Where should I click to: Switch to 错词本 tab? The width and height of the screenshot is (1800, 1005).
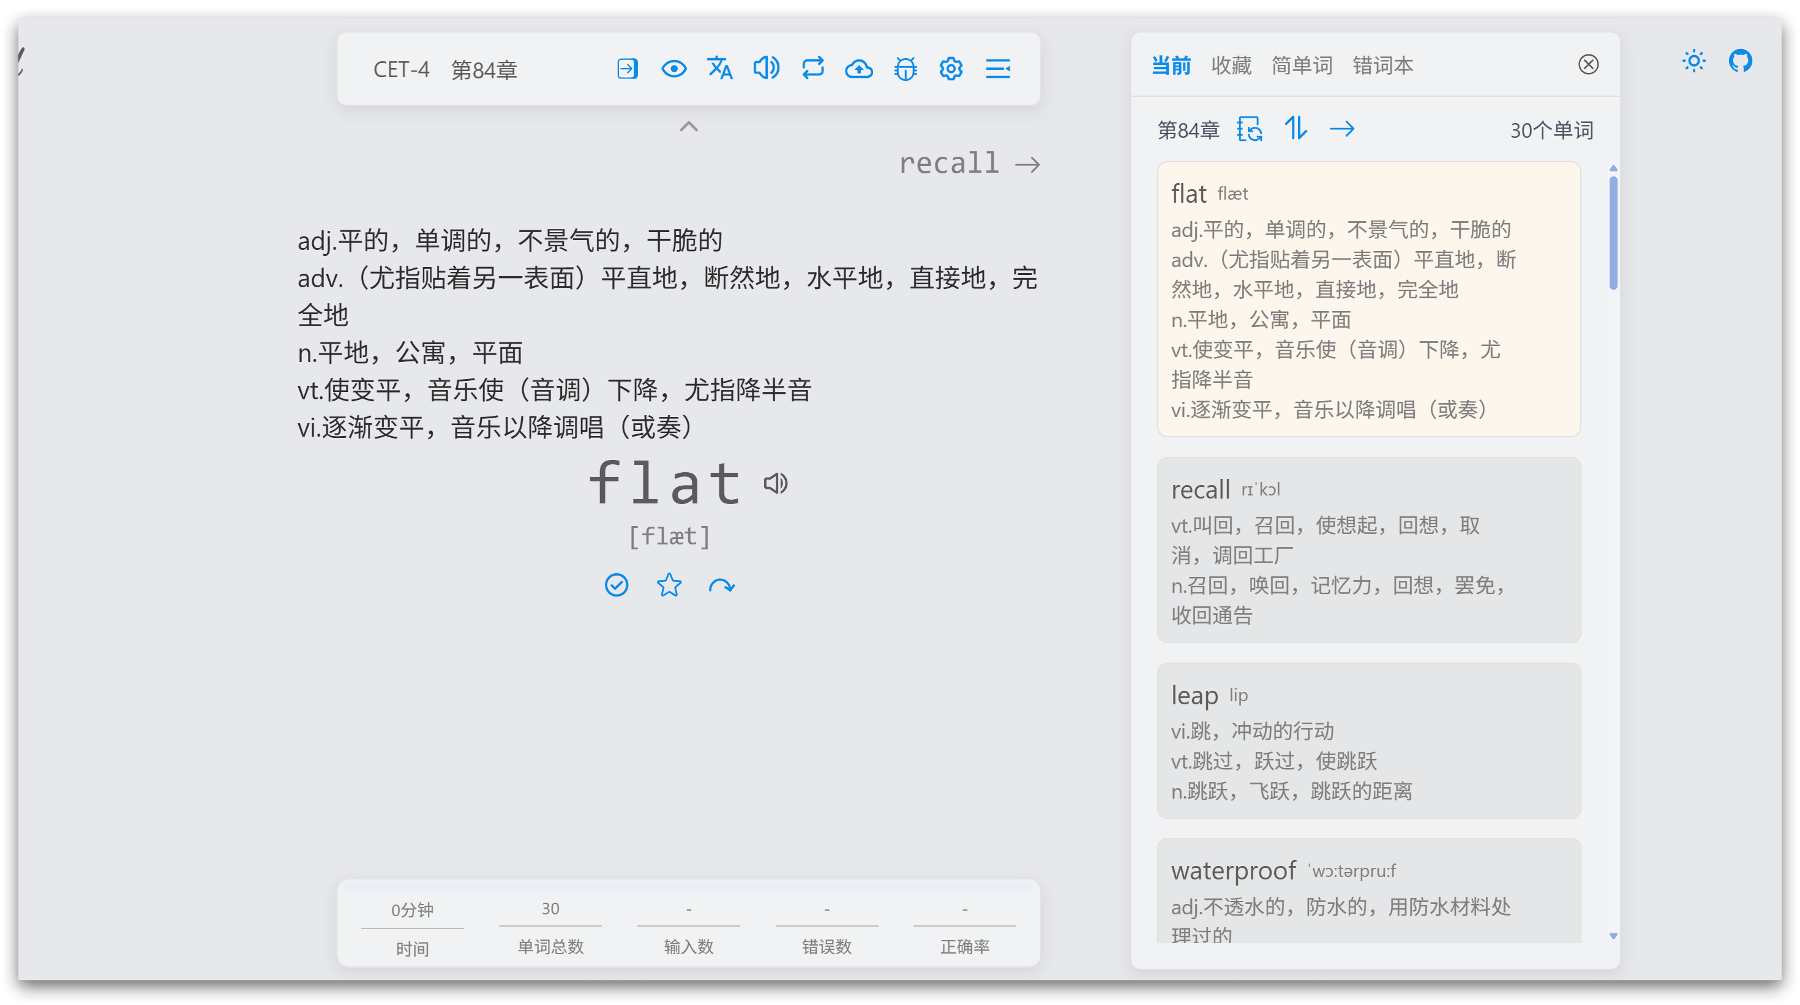coord(1383,65)
